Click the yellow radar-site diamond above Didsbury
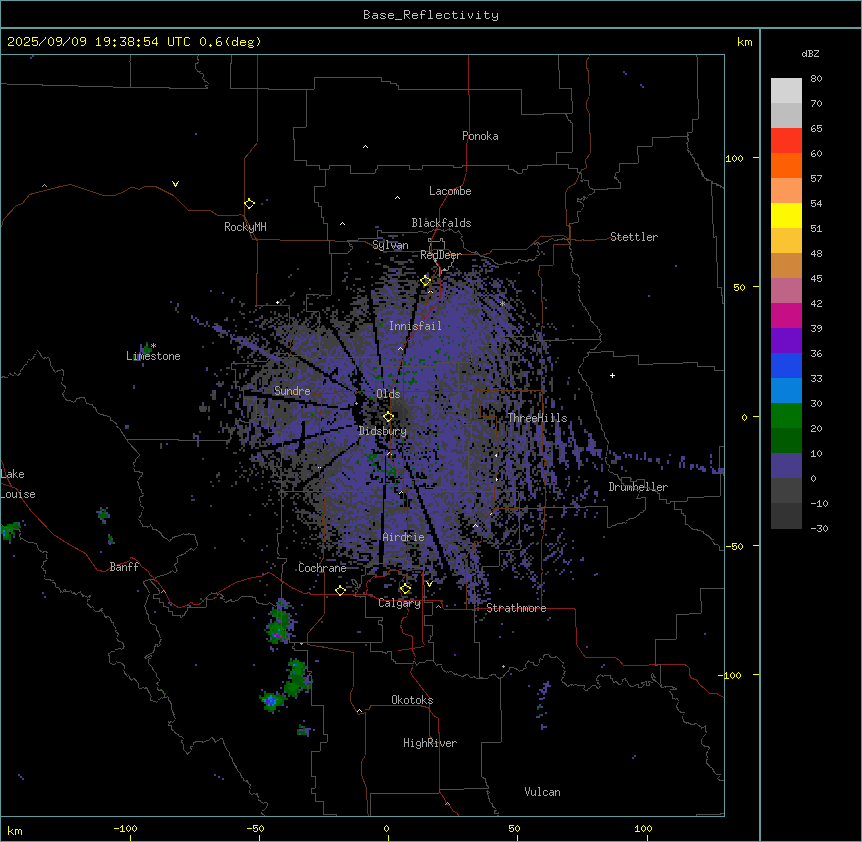862x842 pixels. 388,417
